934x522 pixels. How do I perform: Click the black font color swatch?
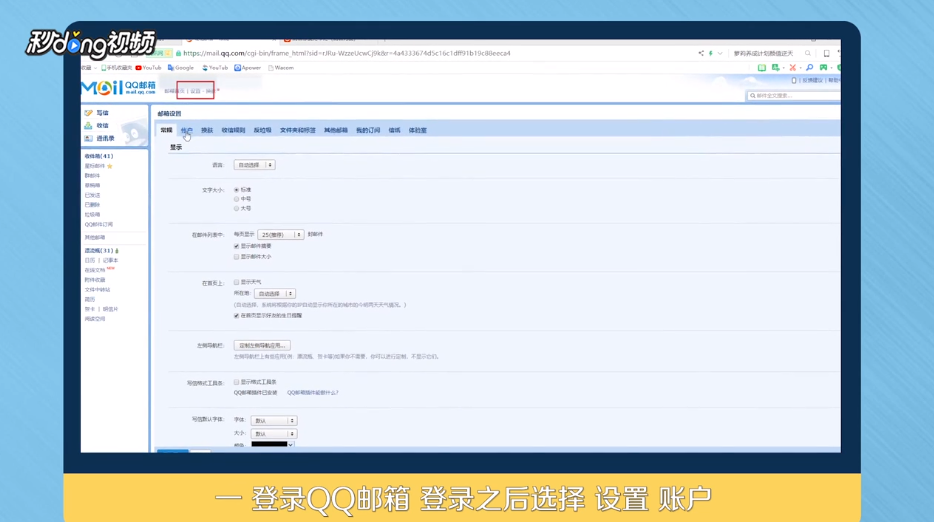click(269, 445)
